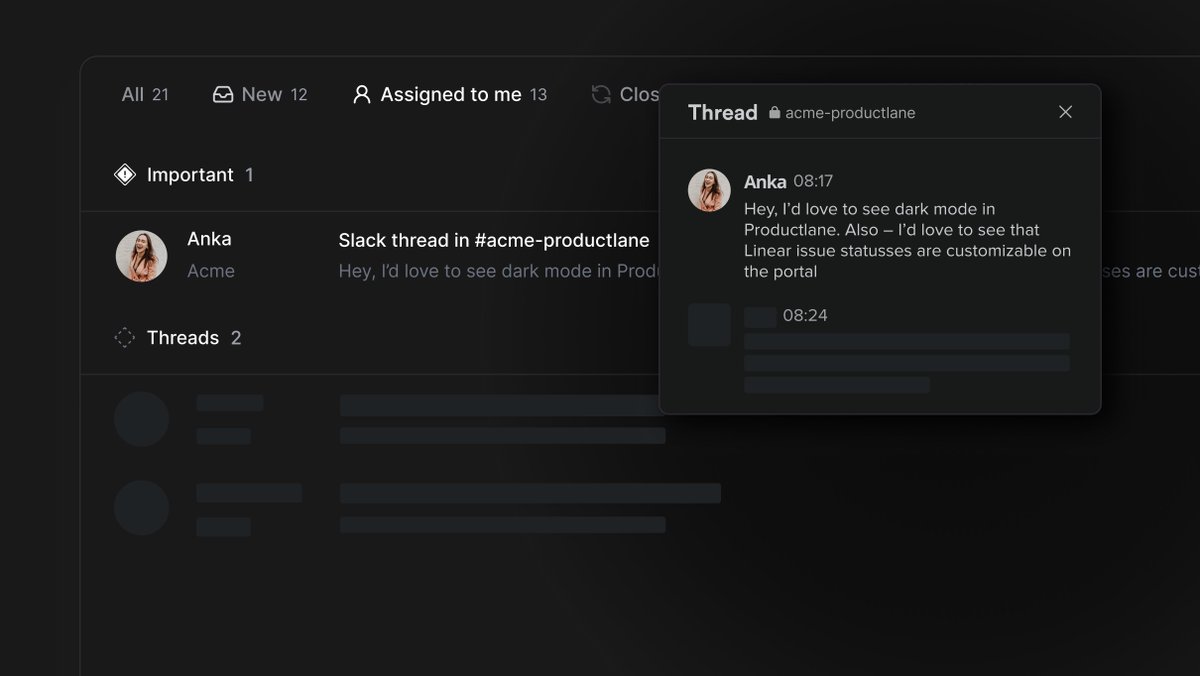Click the Anka name in the list row
The width and height of the screenshot is (1200, 676).
pos(209,239)
